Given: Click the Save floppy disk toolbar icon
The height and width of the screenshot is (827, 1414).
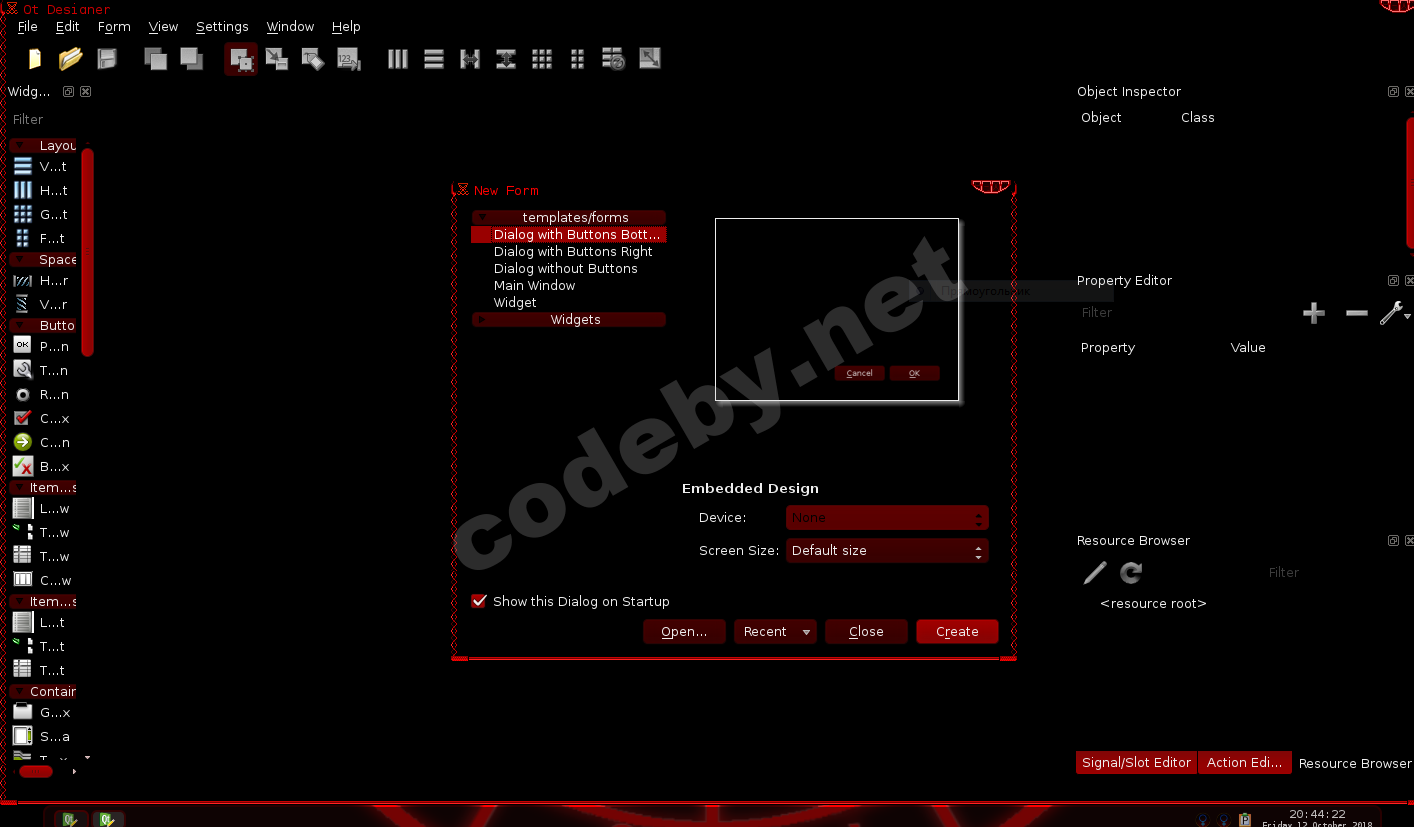Looking at the screenshot, I should [106, 59].
